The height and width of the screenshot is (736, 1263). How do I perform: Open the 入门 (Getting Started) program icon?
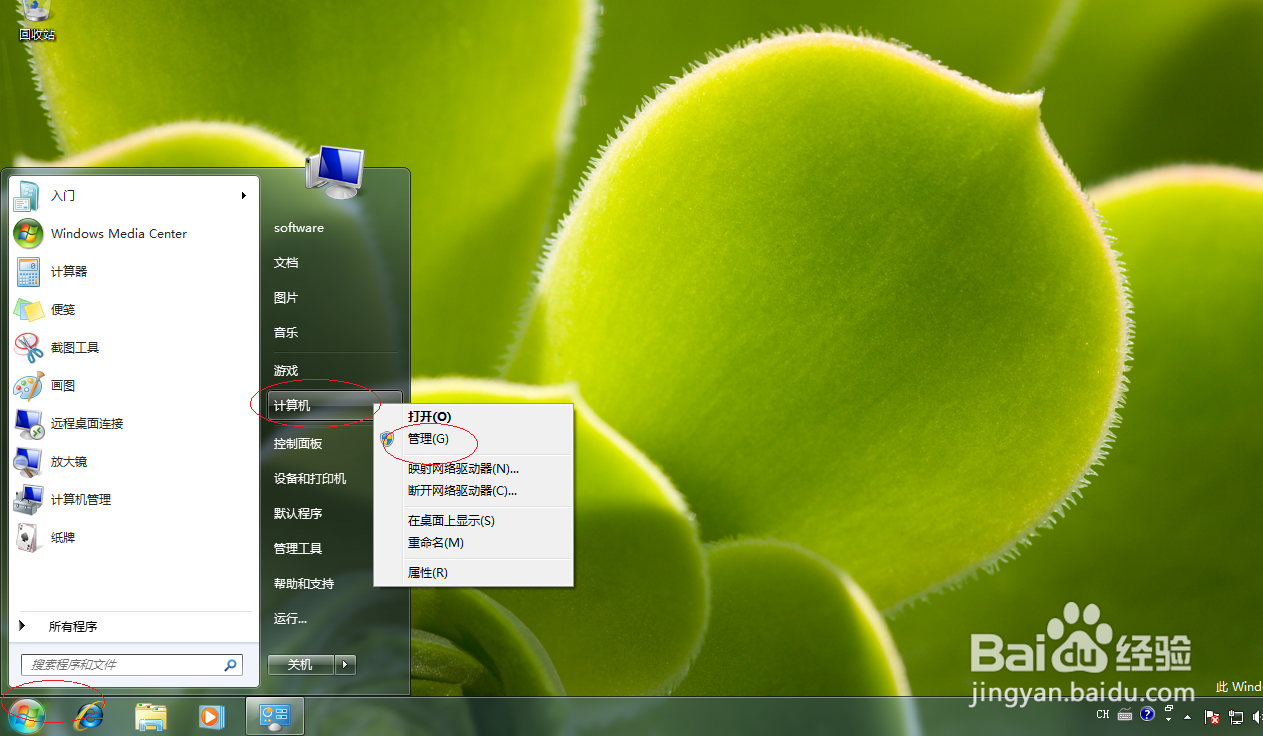(x=28, y=195)
